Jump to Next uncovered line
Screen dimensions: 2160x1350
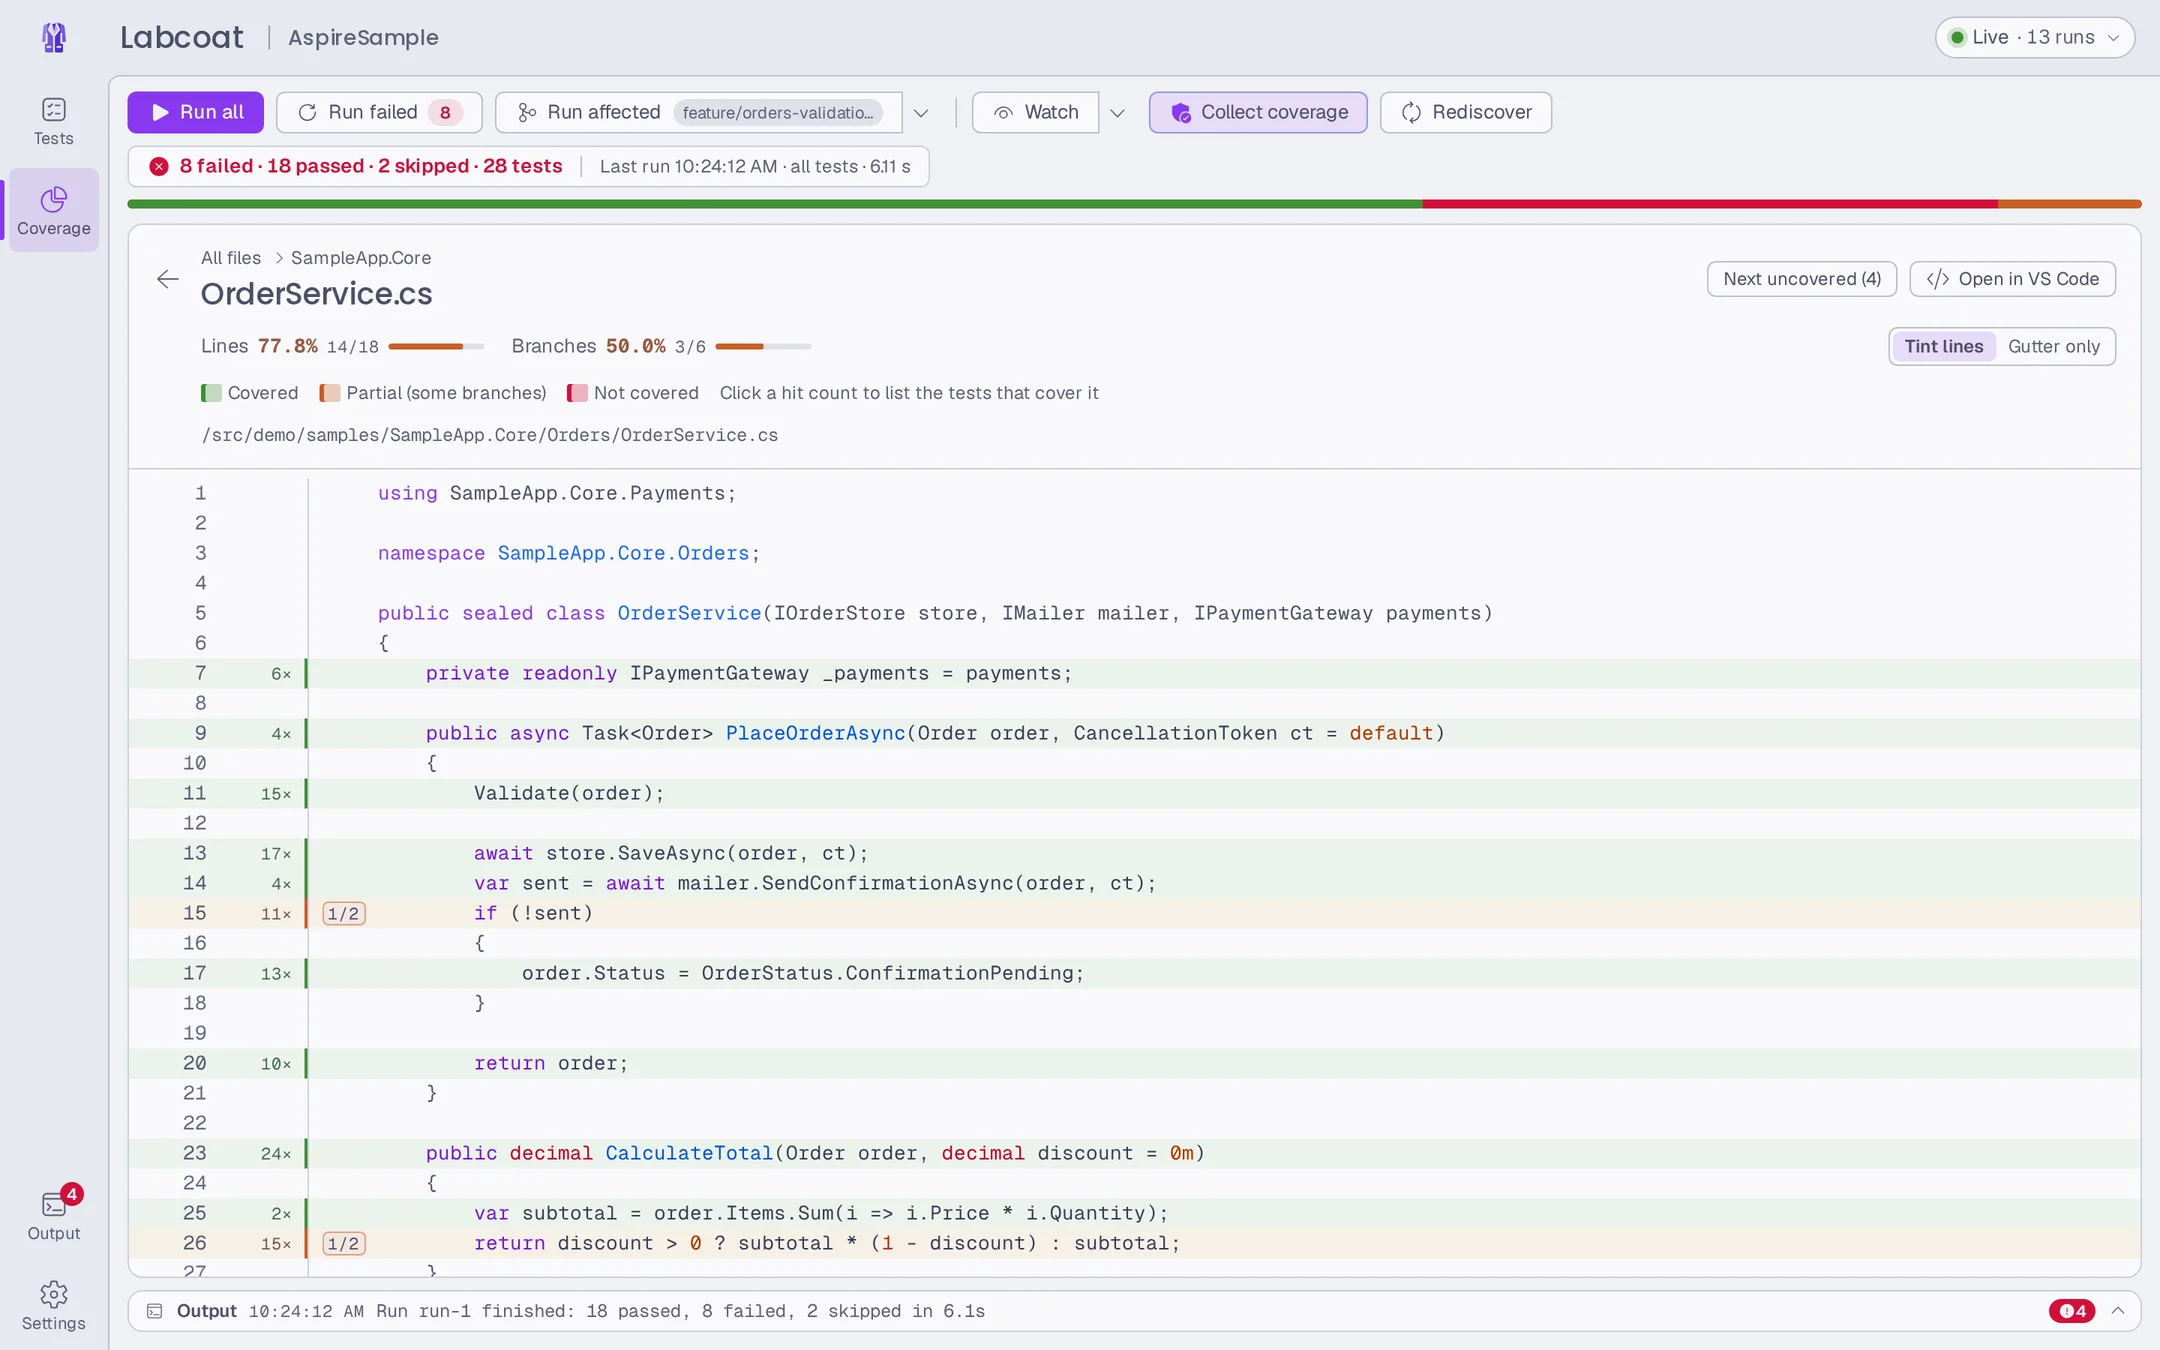(x=1802, y=279)
